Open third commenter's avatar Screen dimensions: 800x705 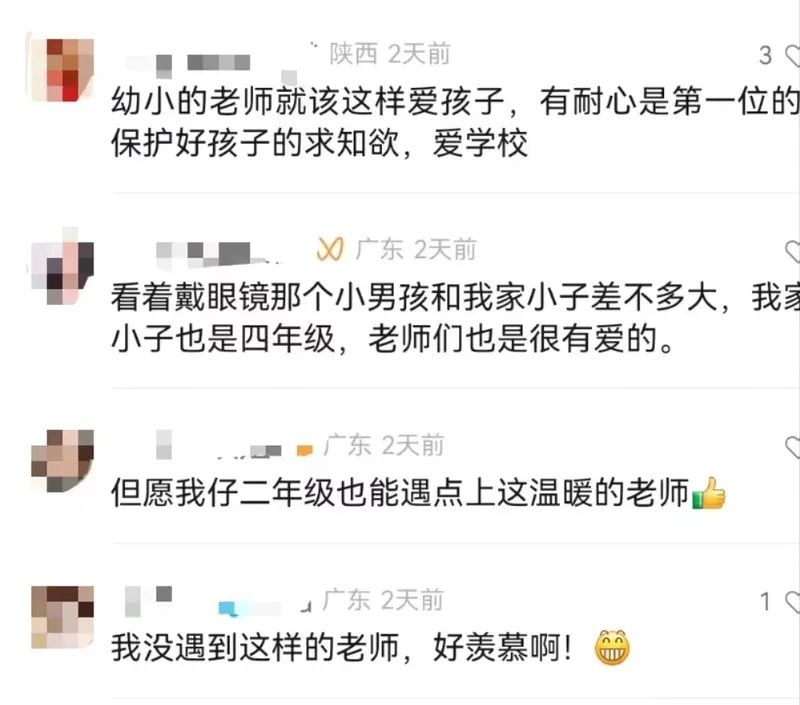click(x=62, y=461)
